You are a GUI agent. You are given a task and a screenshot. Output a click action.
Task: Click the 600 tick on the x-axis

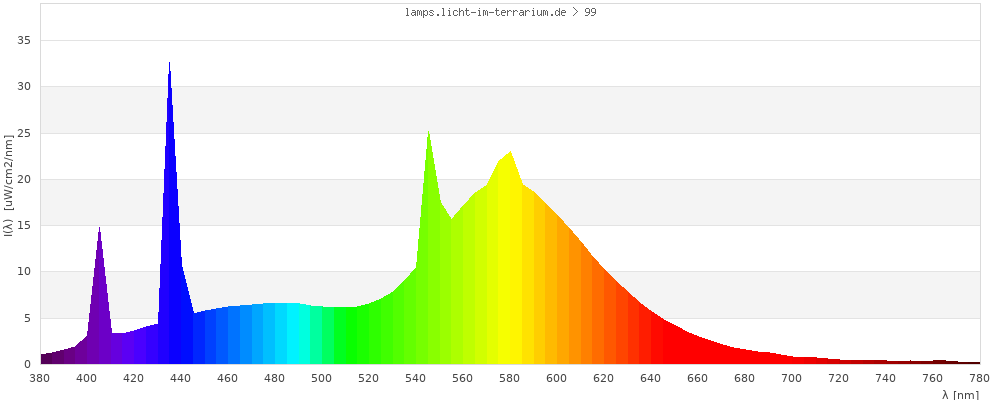557,378
